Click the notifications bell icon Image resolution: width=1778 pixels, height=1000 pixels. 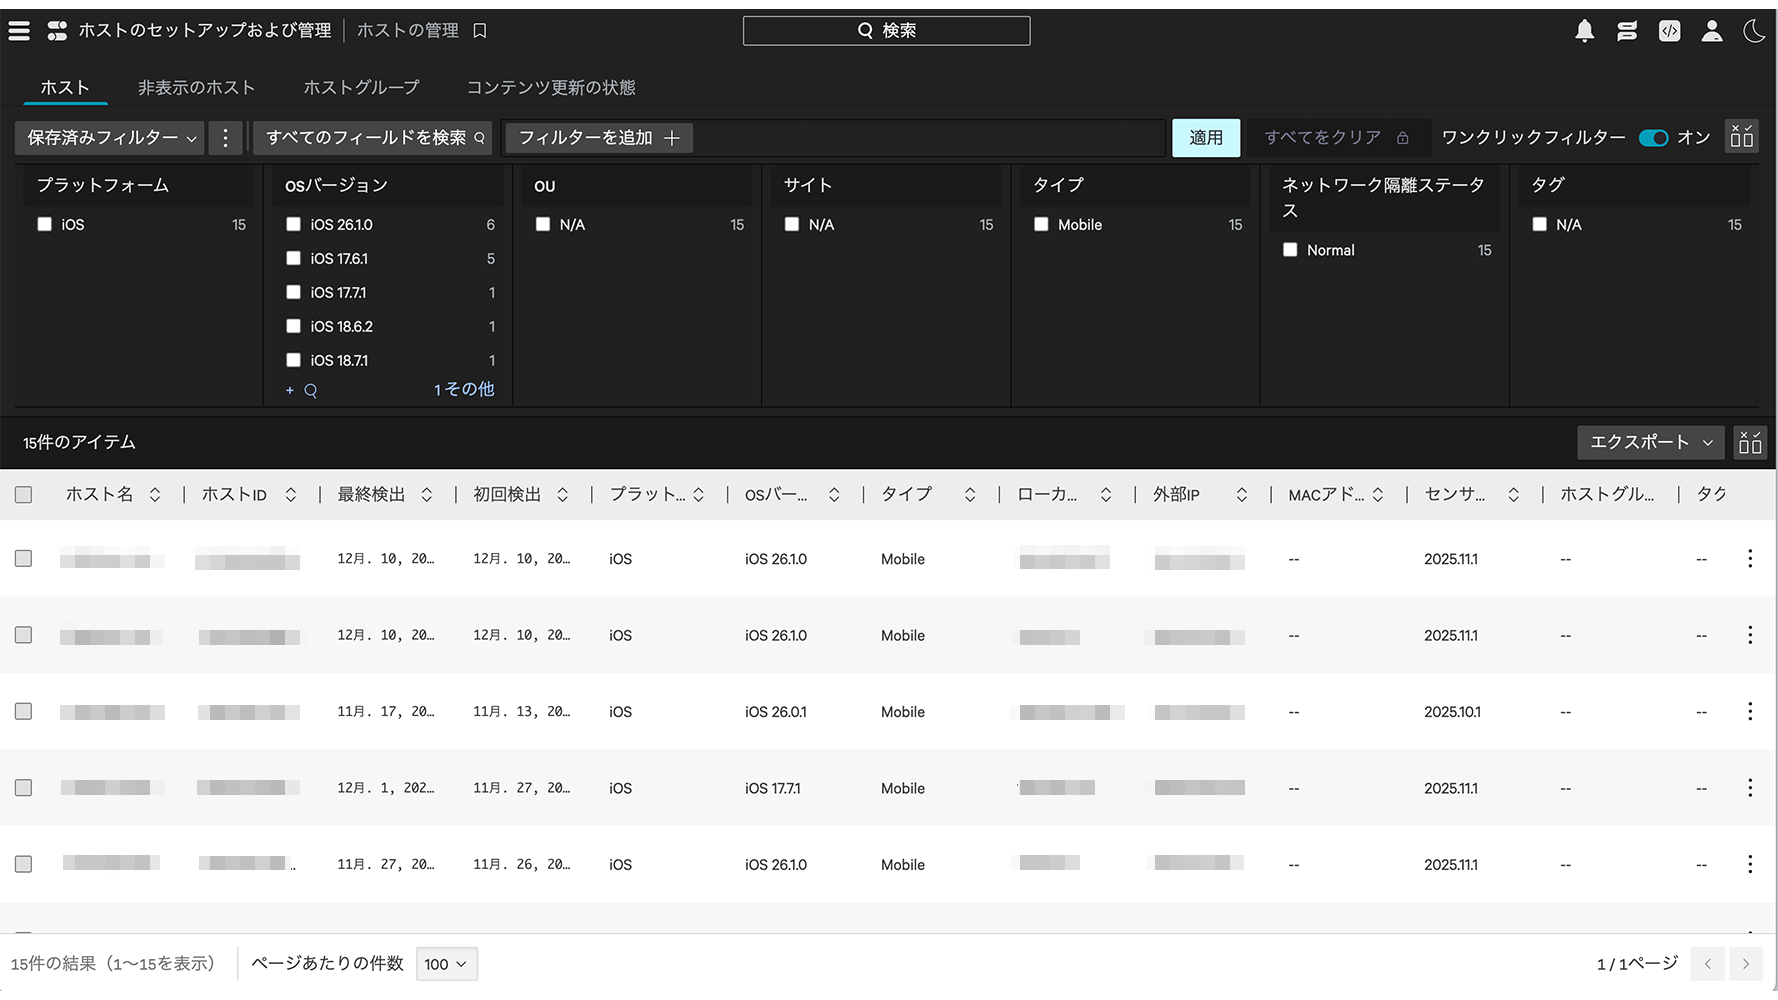1584,31
